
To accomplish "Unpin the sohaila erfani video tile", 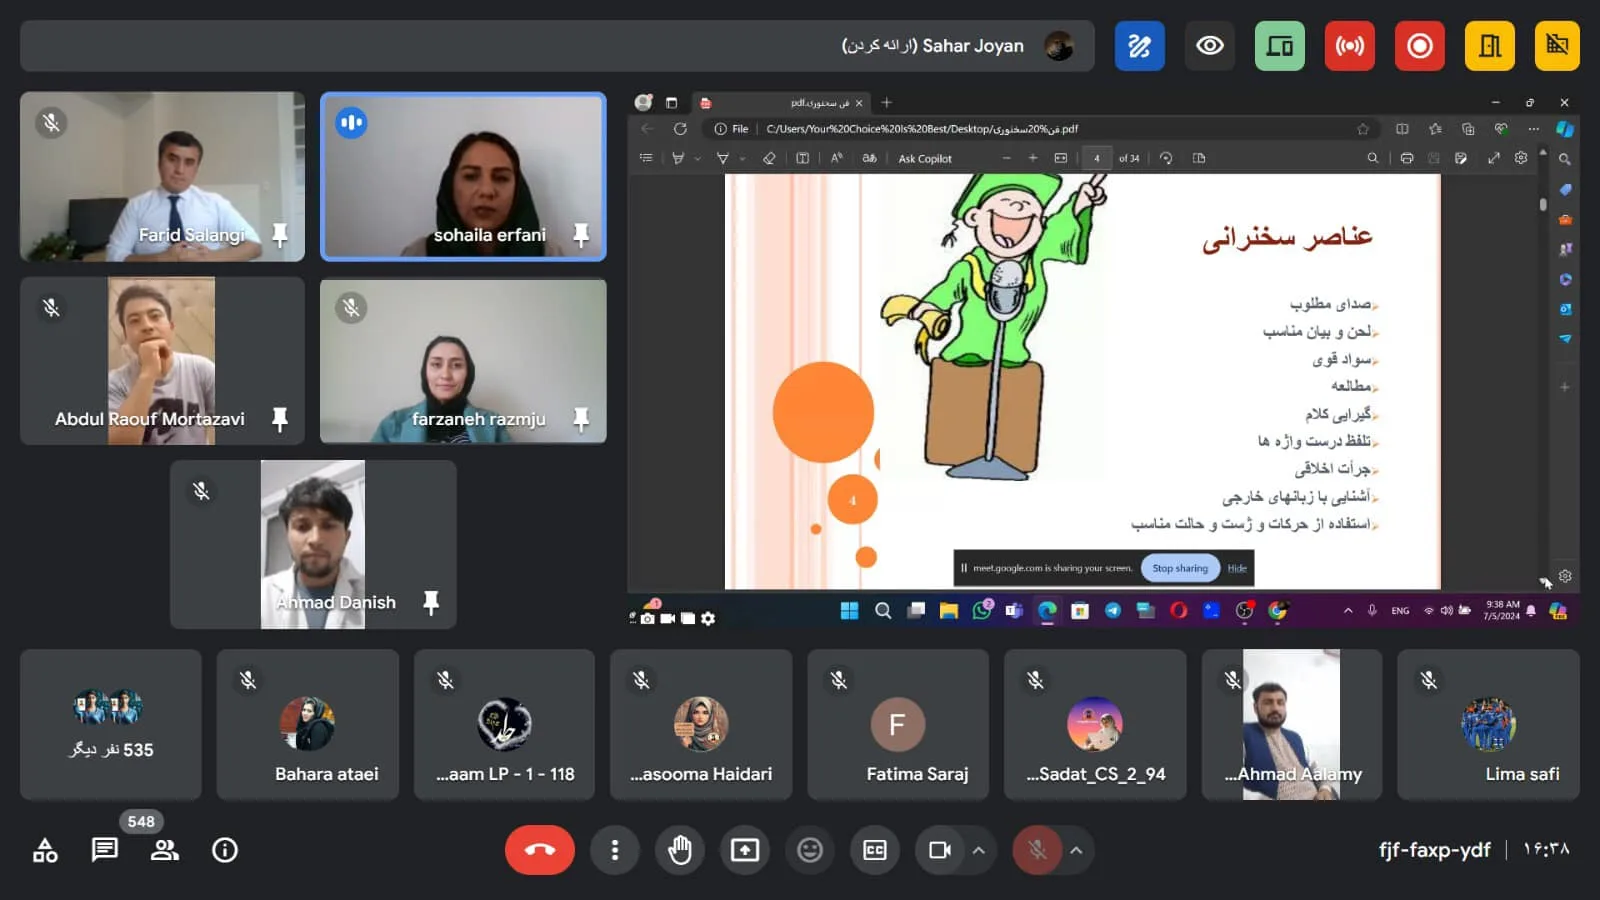I will pyautogui.click(x=581, y=235).
